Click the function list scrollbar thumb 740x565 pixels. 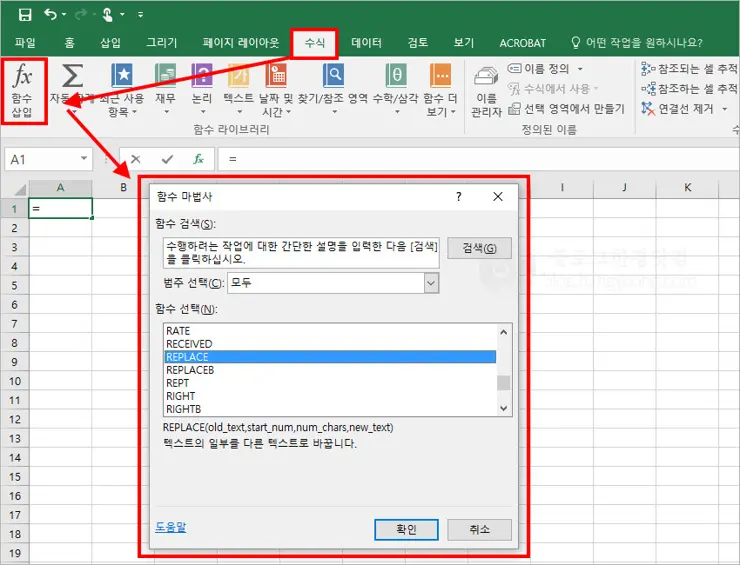click(504, 383)
